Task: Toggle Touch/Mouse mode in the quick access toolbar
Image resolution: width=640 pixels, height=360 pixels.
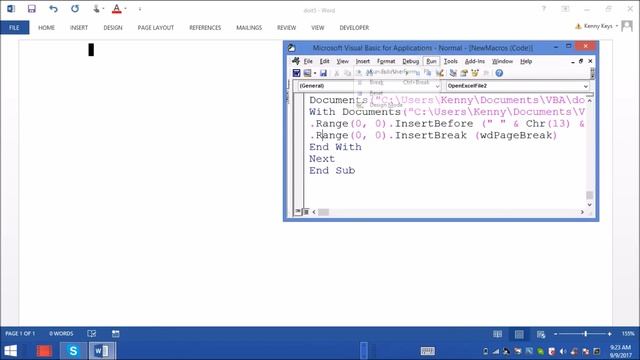Action: (96, 9)
